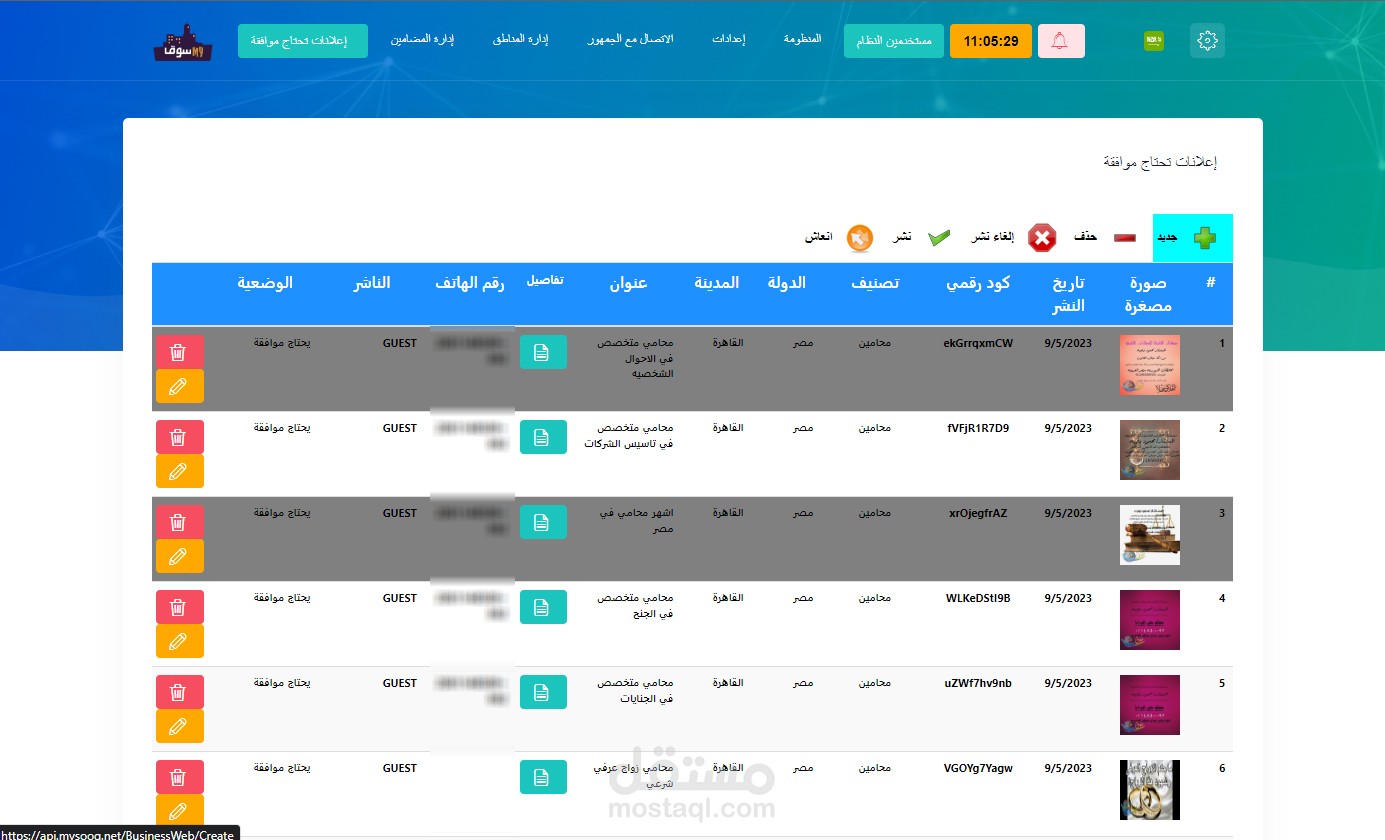Click the تصنيف column header
This screenshot has width=1385, height=840.
pos(875,283)
